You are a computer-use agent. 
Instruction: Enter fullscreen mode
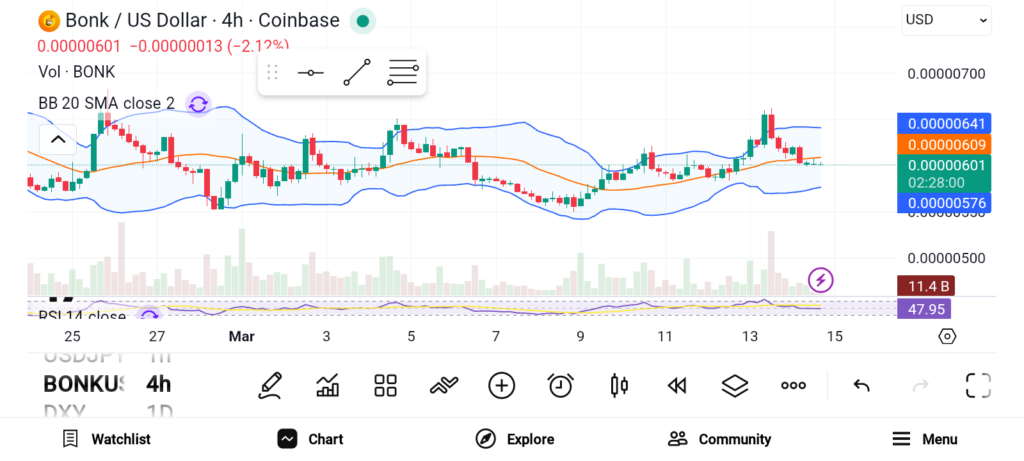pos(978,385)
